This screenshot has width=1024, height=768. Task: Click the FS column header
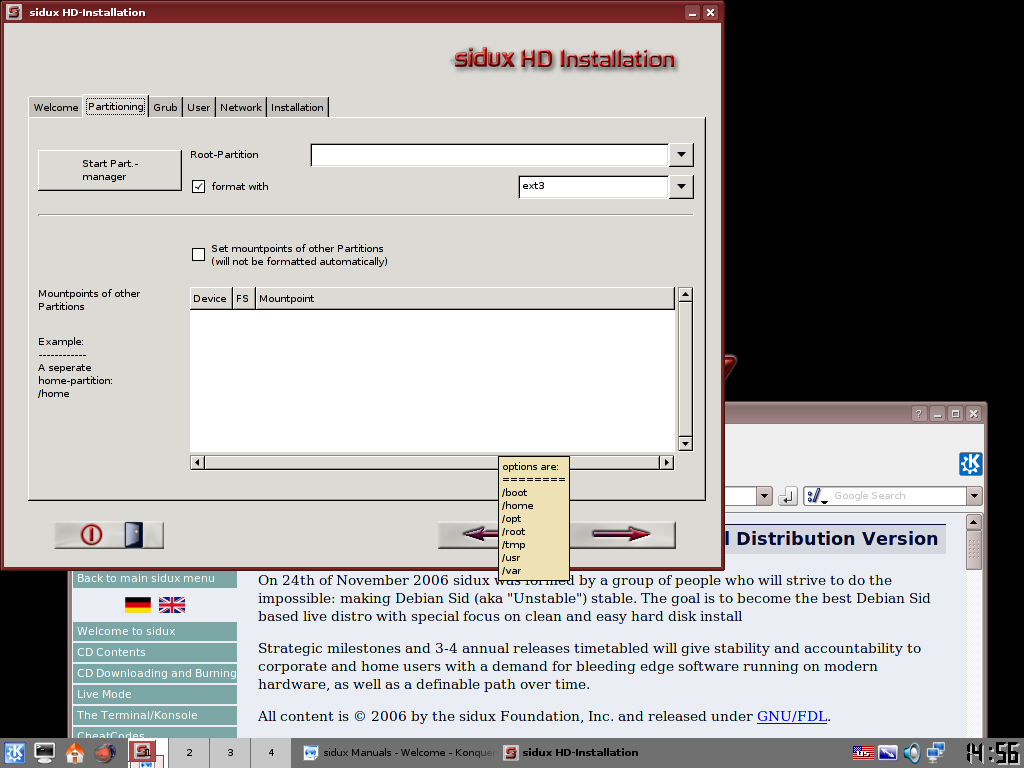point(243,298)
